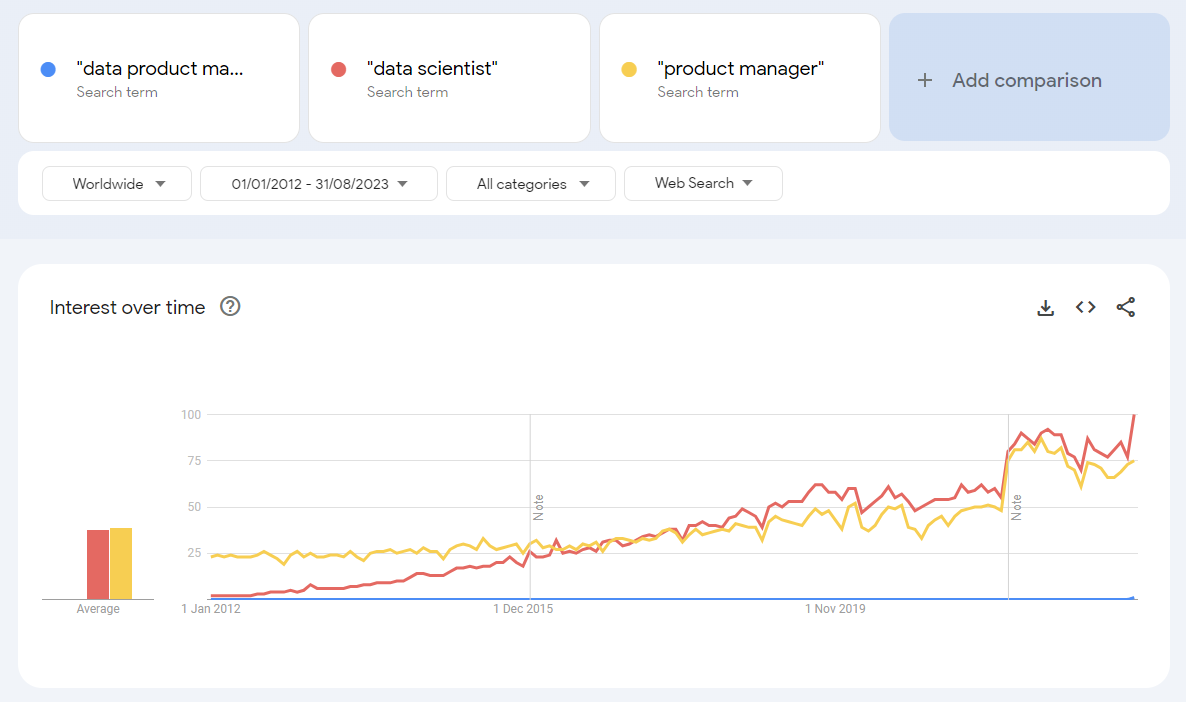
Task: Click the plus icon beside Add comparison
Action: click(x=924, y=79)
